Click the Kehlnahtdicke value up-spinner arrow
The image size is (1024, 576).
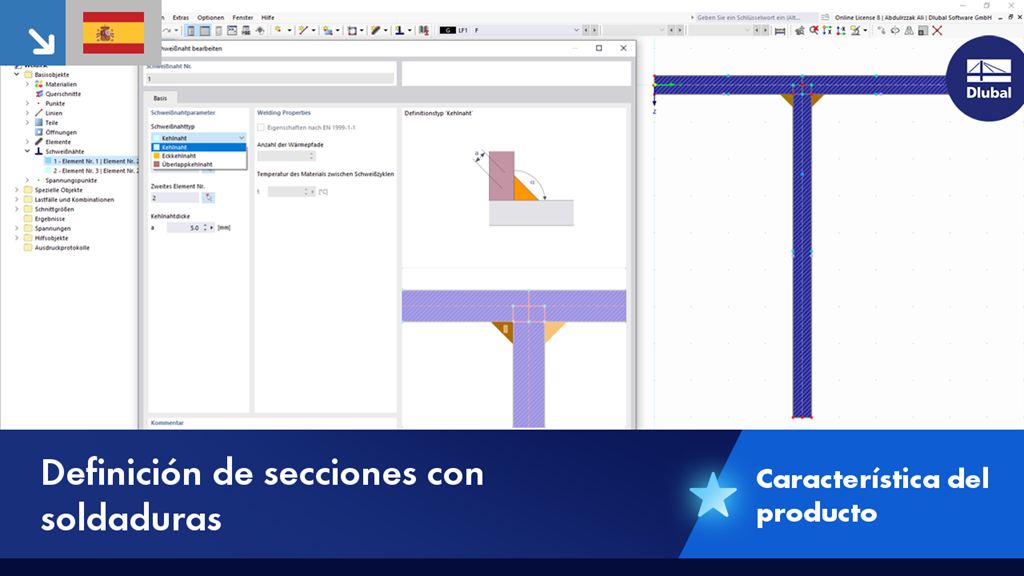pos(205,225)
